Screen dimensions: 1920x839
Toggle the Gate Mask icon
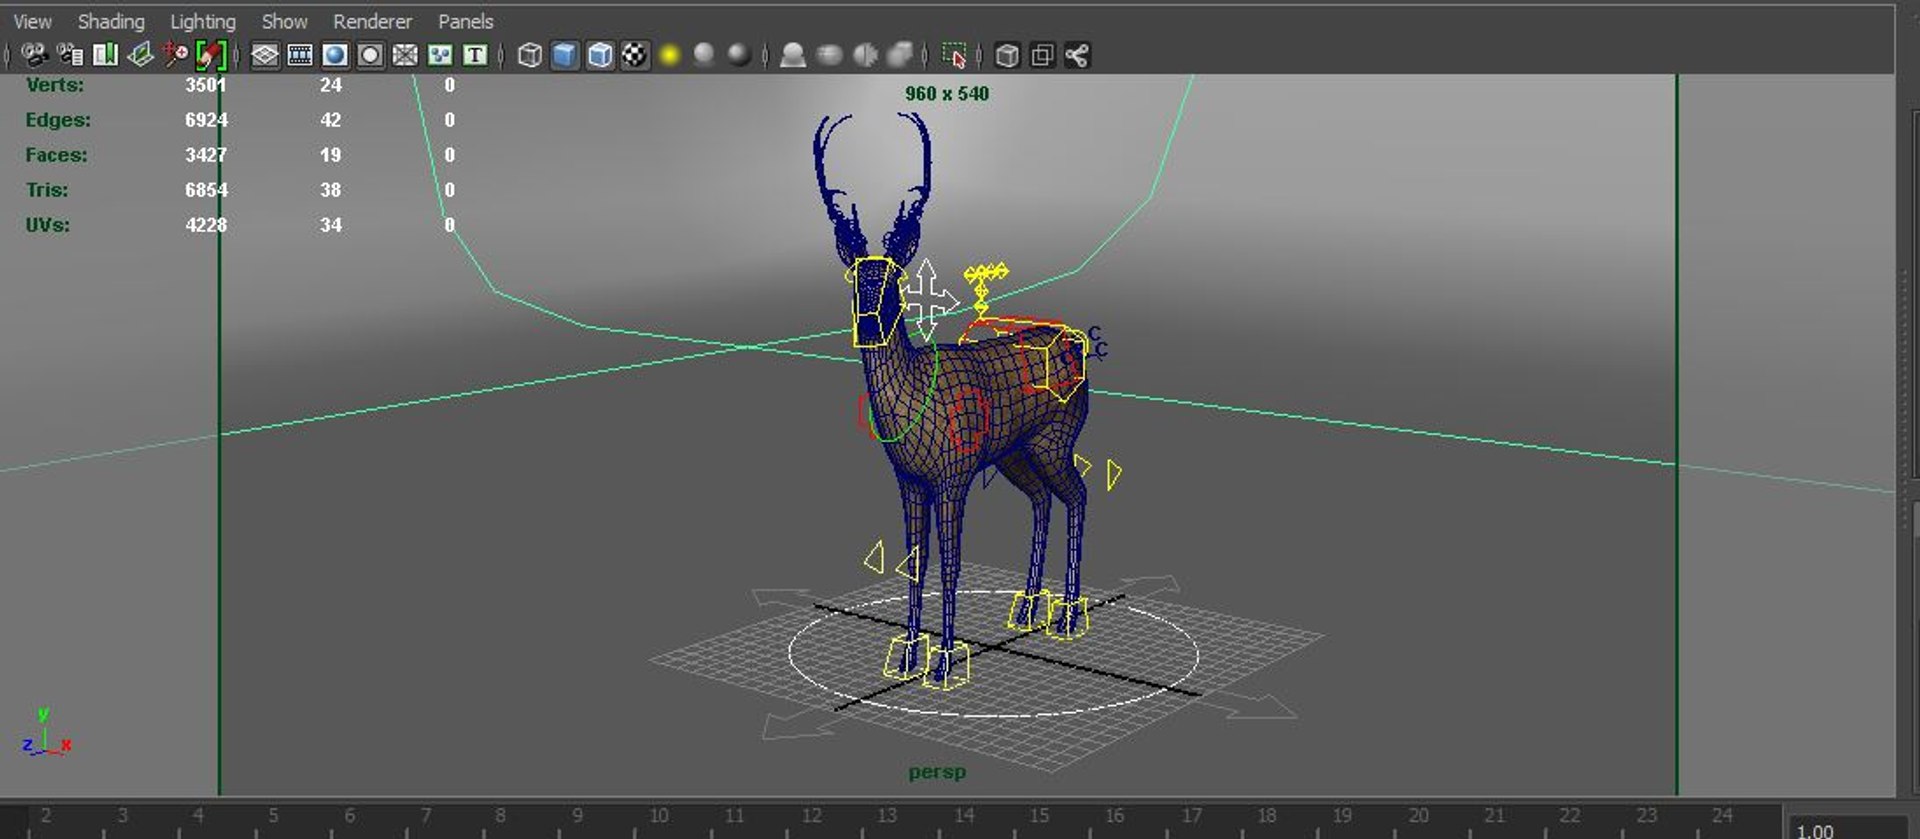coord(370,55)
